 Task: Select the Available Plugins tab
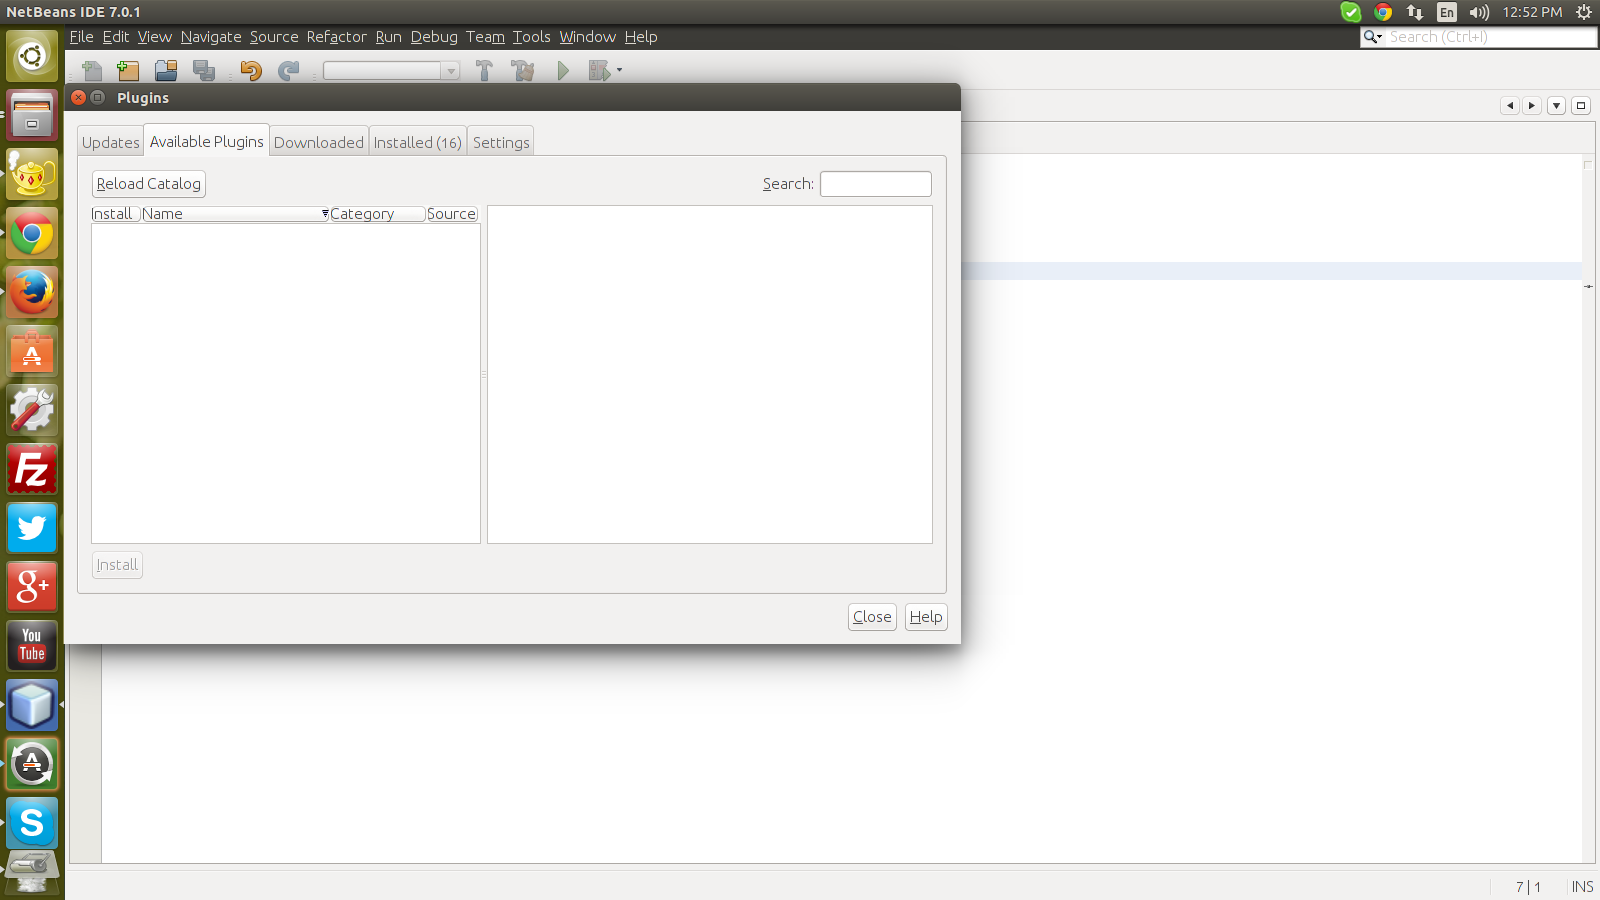pyautogui.click(x=207, y=141)
